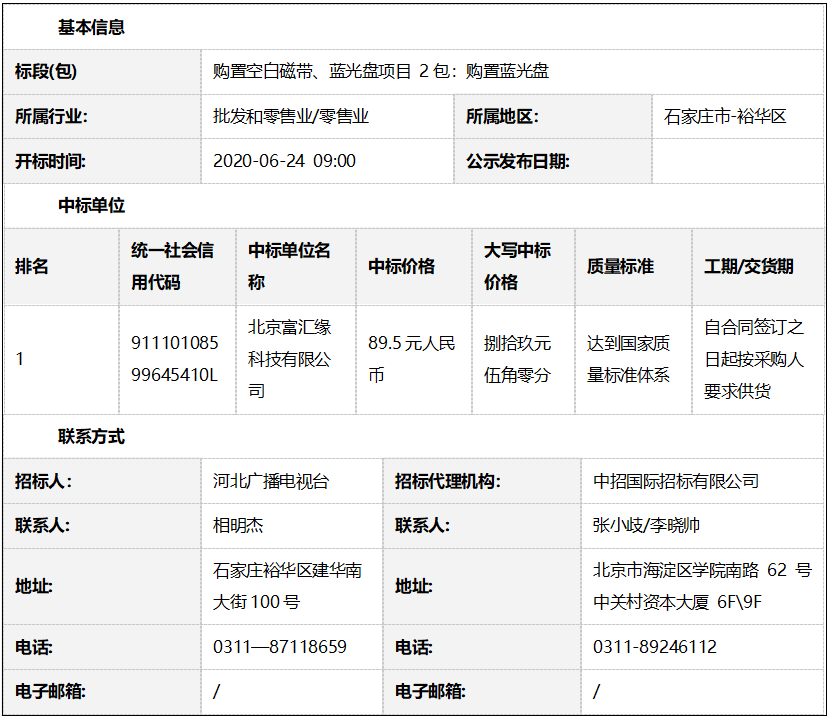The image size is (827, 719).
Task: Select contact name 相明杰
Action: click(x=238, y=525)
